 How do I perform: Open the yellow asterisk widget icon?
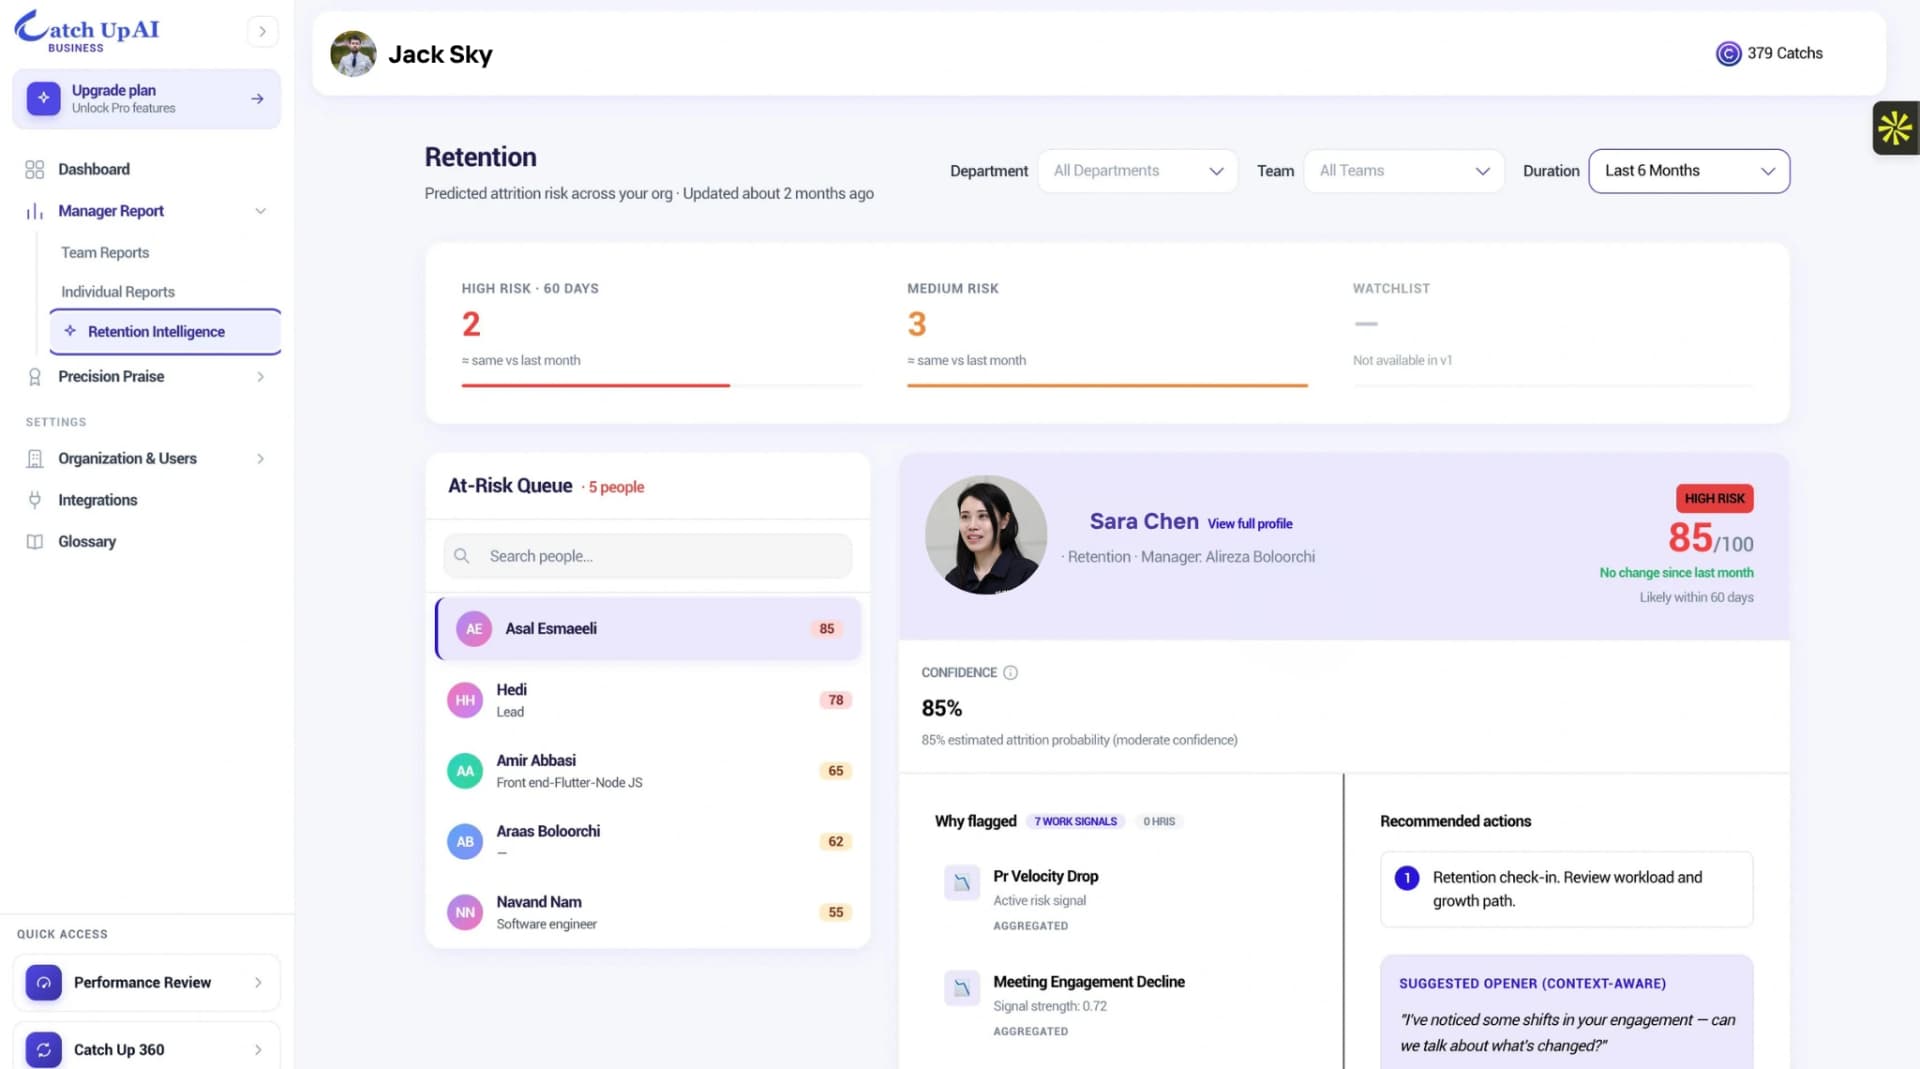1895,128
